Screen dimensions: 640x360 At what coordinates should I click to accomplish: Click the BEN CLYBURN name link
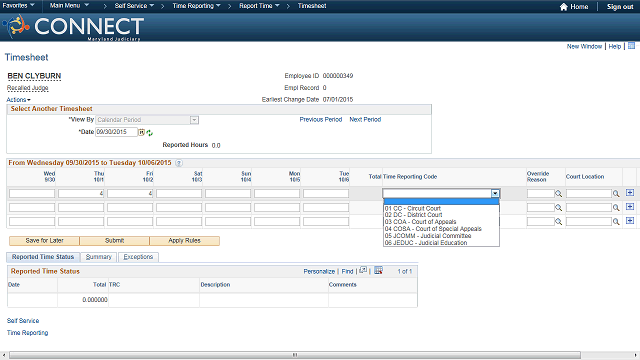tap(34, 76)
